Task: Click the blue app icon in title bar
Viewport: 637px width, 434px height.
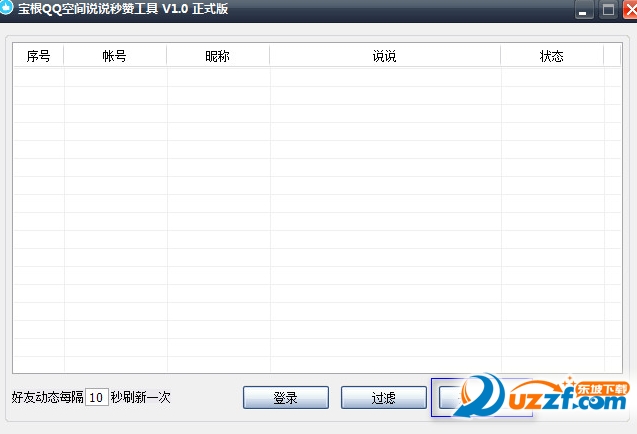Action: click(6, 9)
